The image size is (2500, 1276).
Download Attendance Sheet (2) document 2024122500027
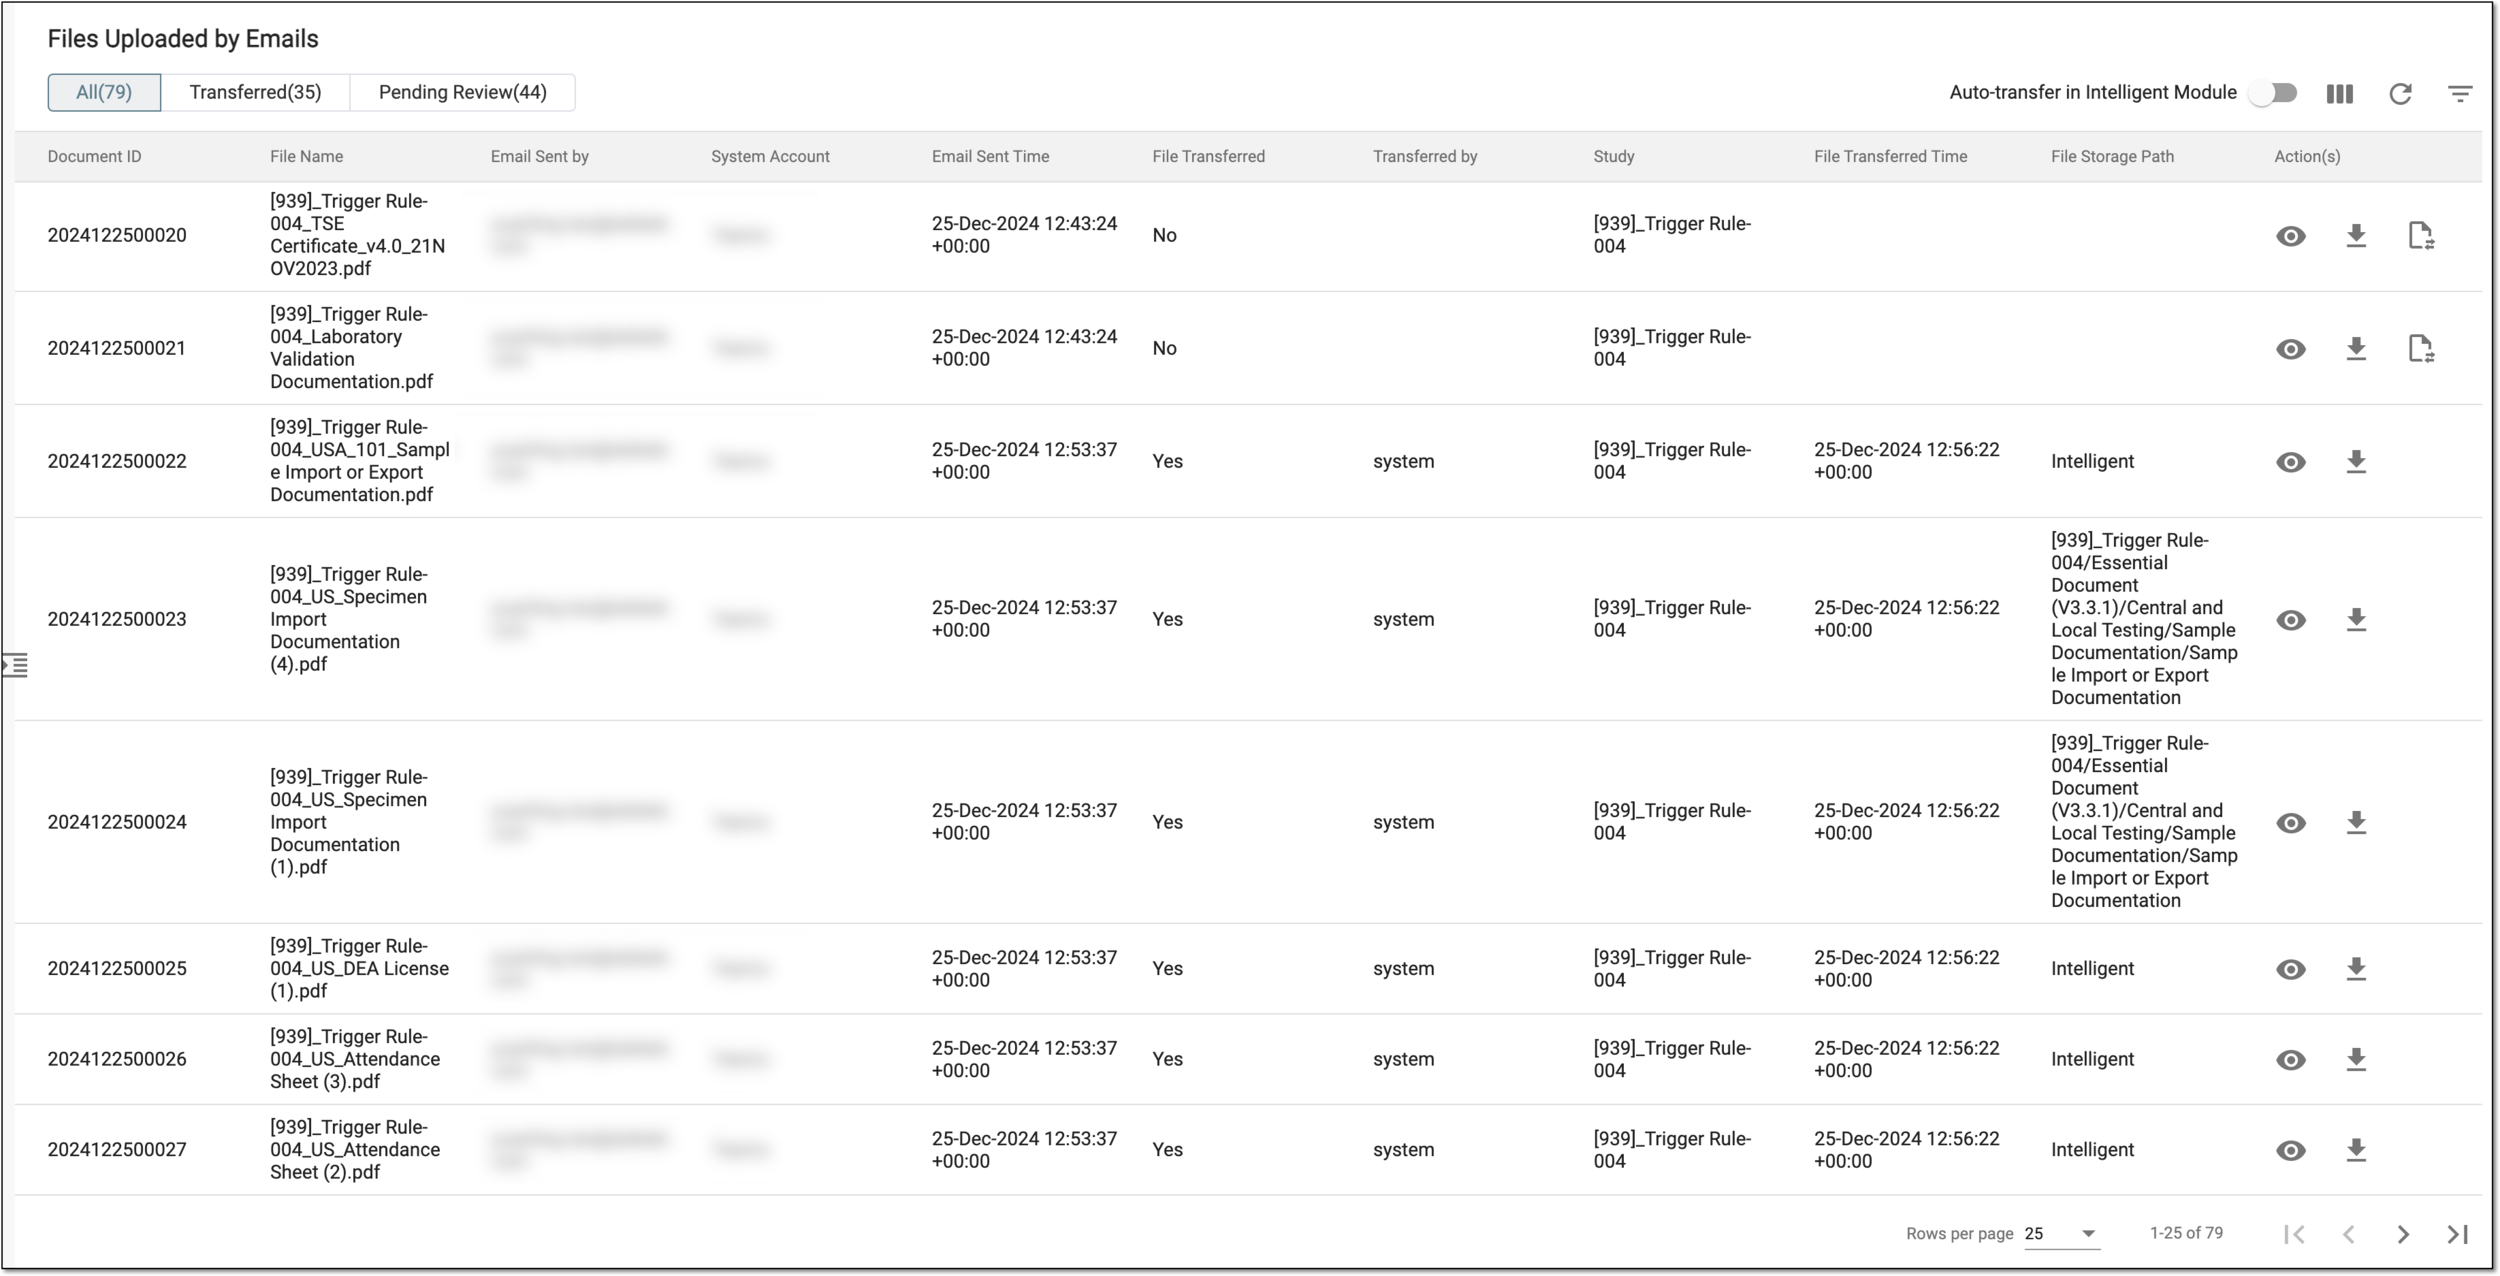pyautogui.click(x=2356, y=1150)
